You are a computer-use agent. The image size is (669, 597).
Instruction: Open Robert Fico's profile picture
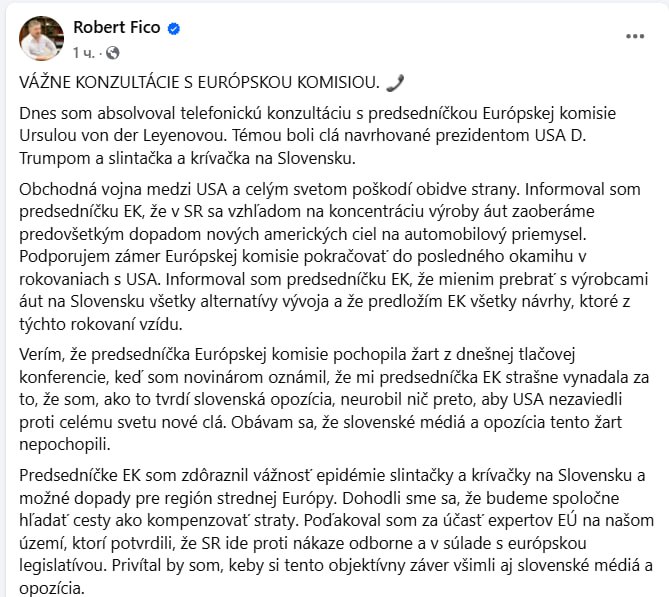click(x=39, y=38)
